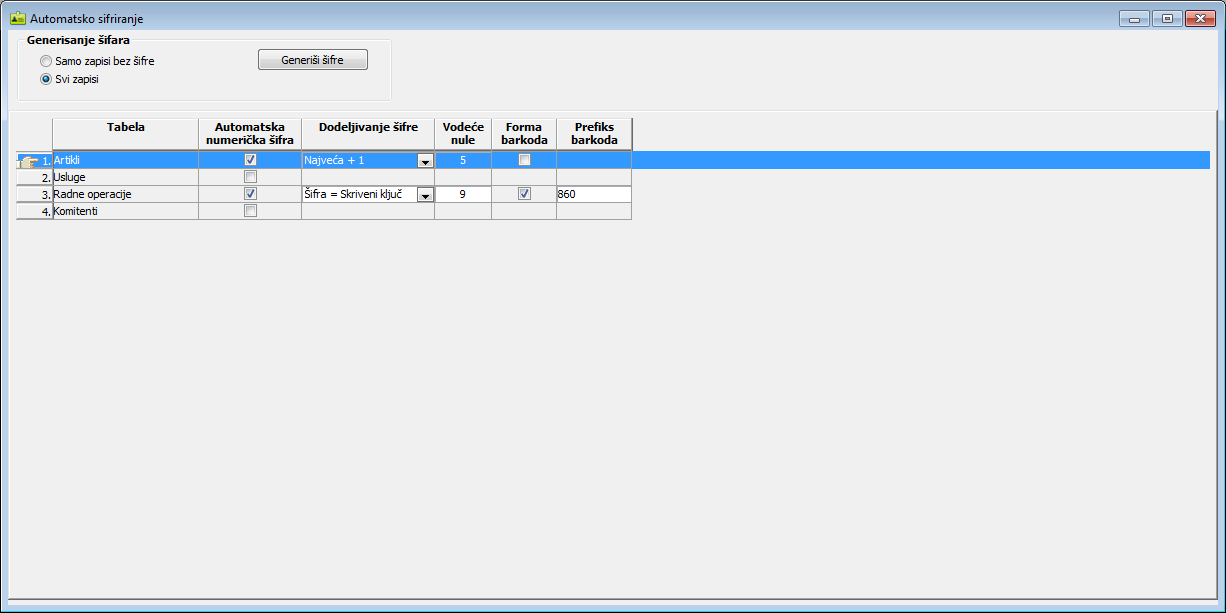Click the hand pointer row indicator icon
This screenshot has width=1226, height=613.
(29, 161)
